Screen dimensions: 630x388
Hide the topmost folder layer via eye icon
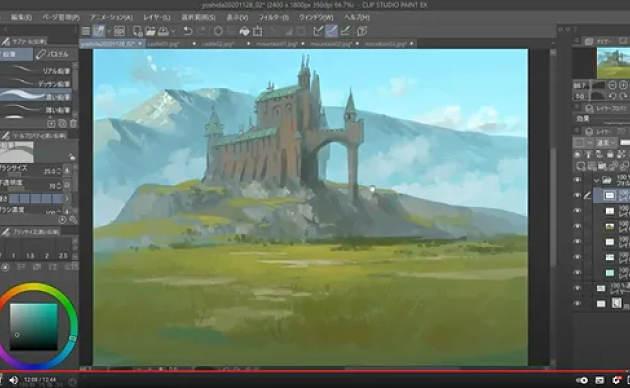577,180
